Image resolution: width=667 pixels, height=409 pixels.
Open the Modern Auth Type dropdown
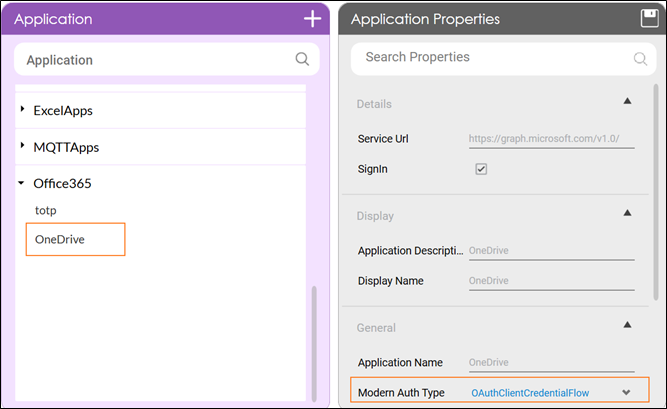626,393
